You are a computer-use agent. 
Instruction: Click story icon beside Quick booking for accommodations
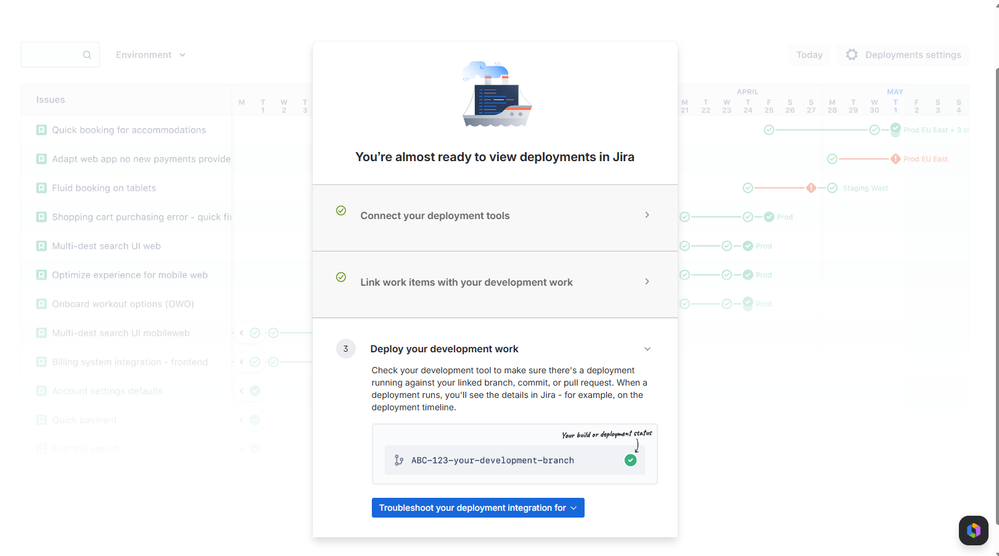coord(41,130)
